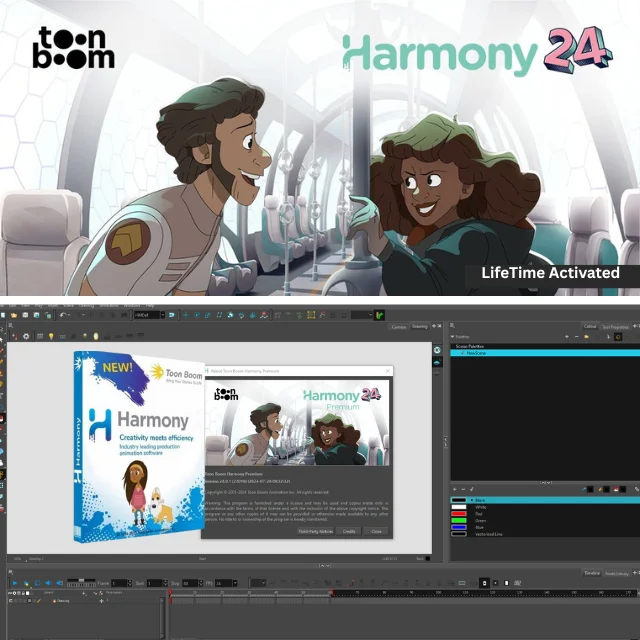640x640 pixels.
Task: Switch to the Camera tab
Action: point(398,327)
